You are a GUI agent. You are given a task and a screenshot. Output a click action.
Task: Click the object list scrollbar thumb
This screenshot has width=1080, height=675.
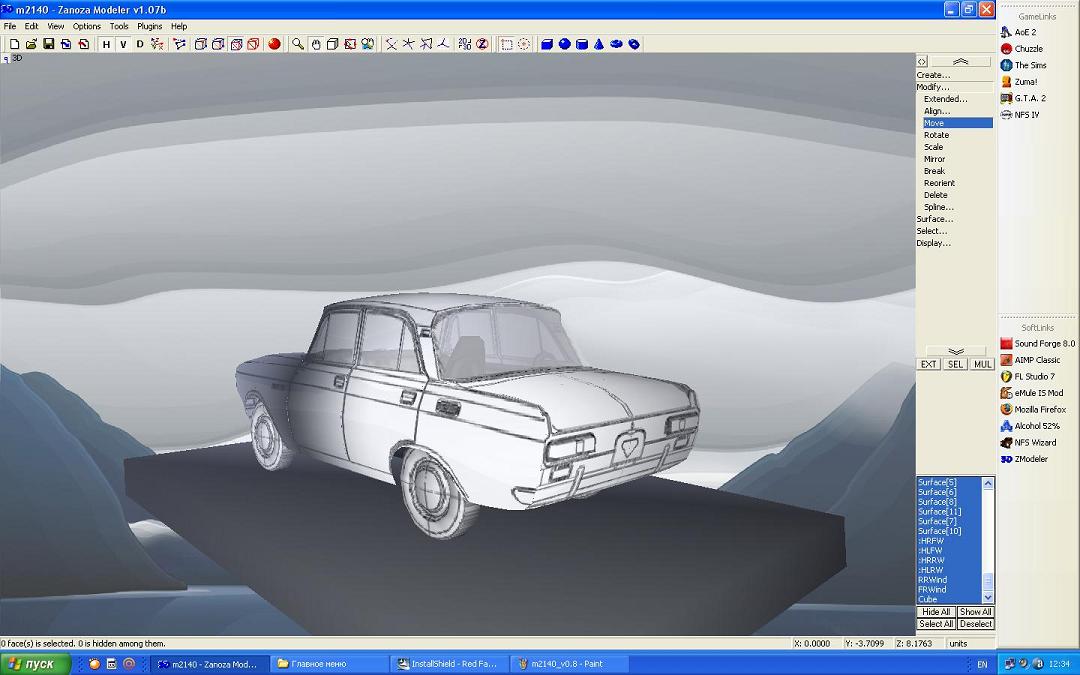coord(988,582)
